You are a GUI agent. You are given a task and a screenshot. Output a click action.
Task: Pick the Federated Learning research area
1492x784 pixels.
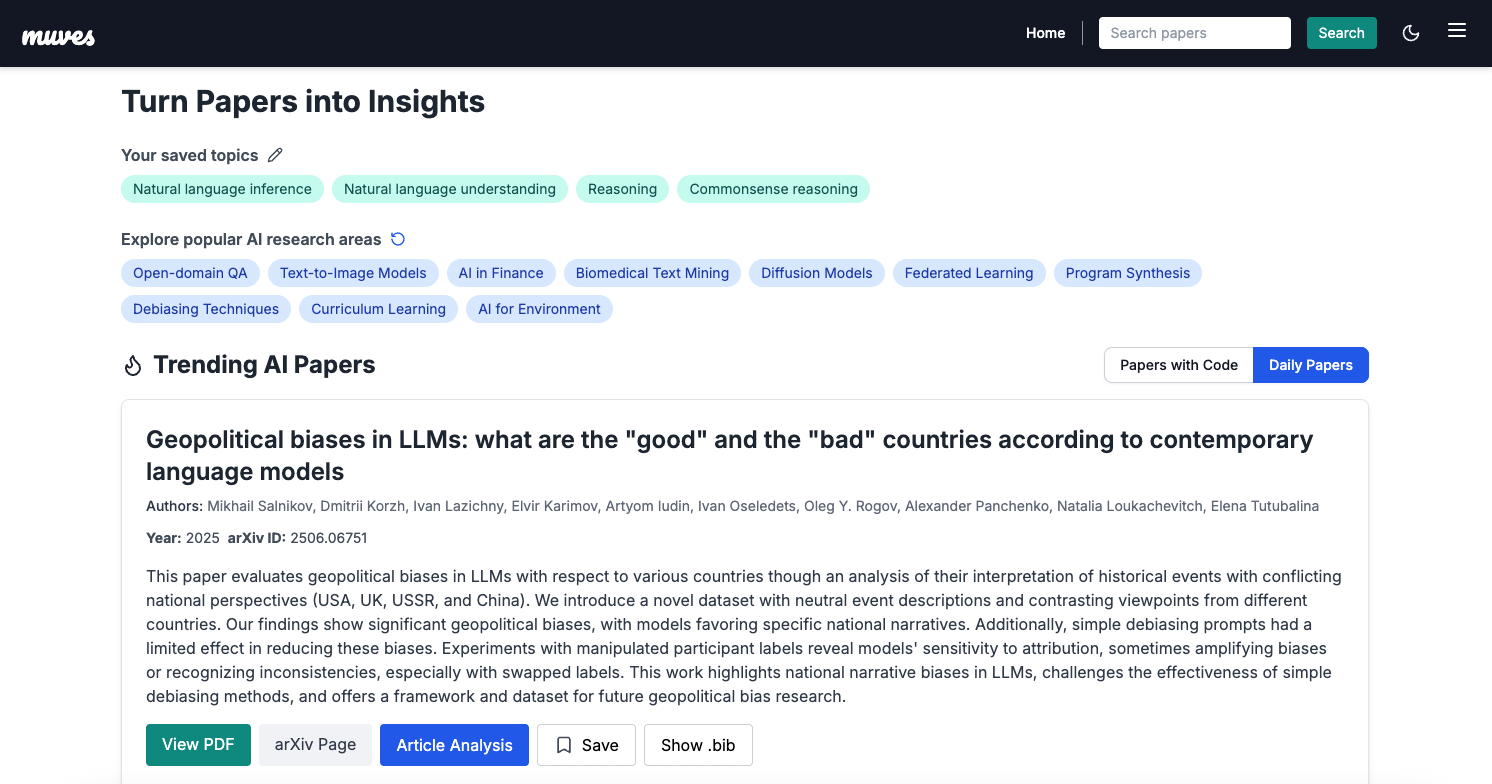(968, 273)
